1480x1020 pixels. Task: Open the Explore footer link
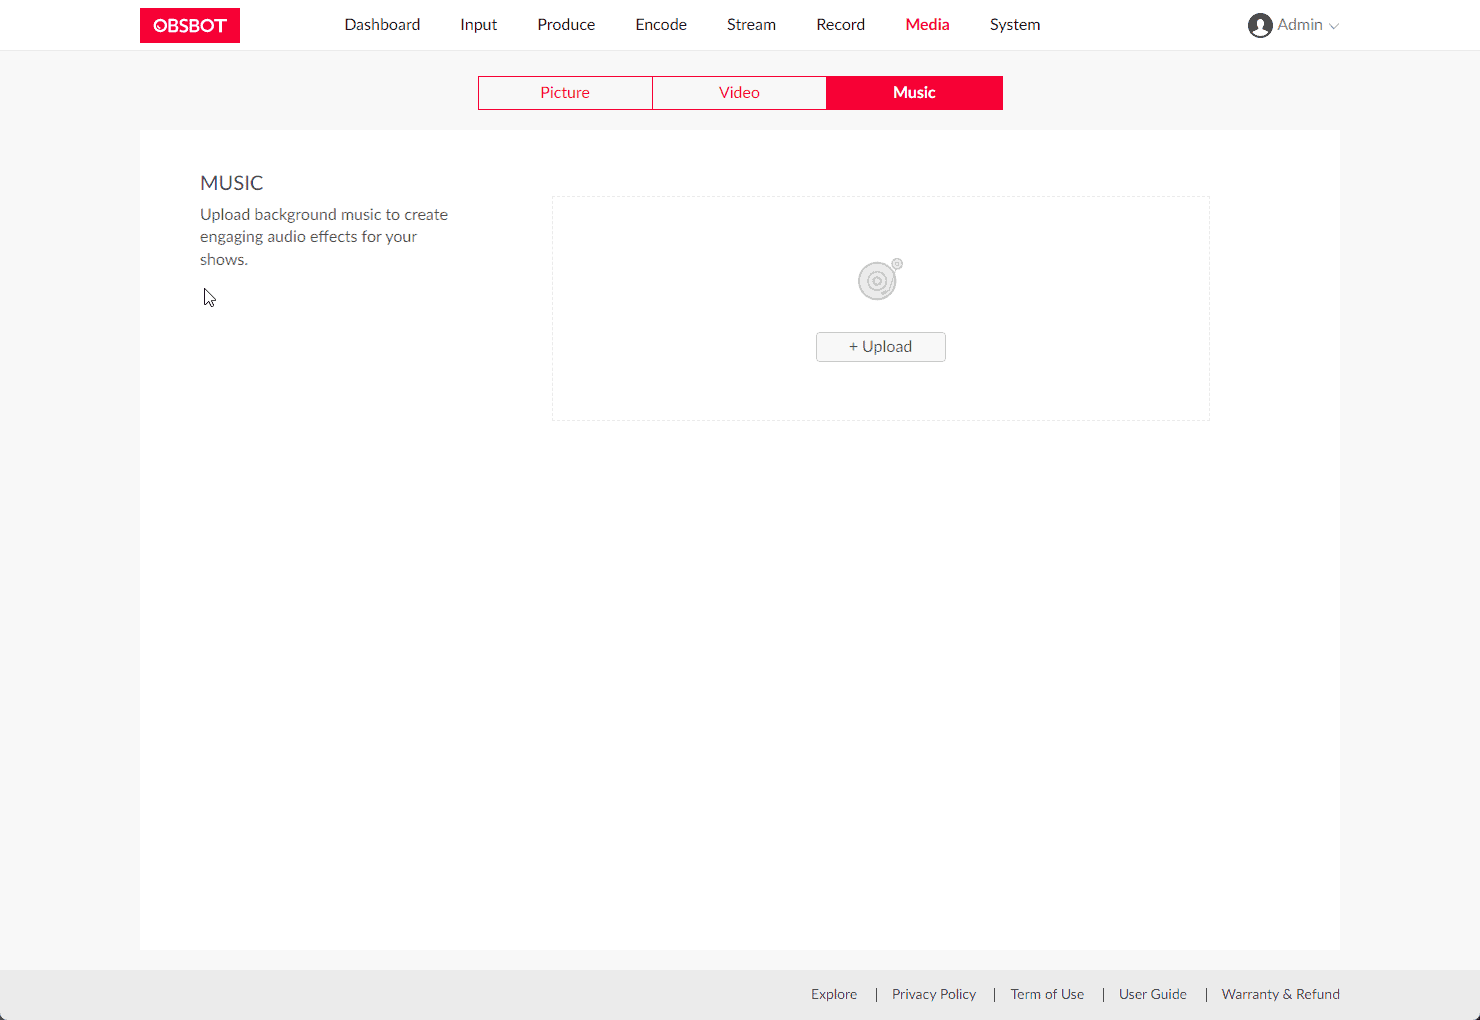click(x=834, y=994)
